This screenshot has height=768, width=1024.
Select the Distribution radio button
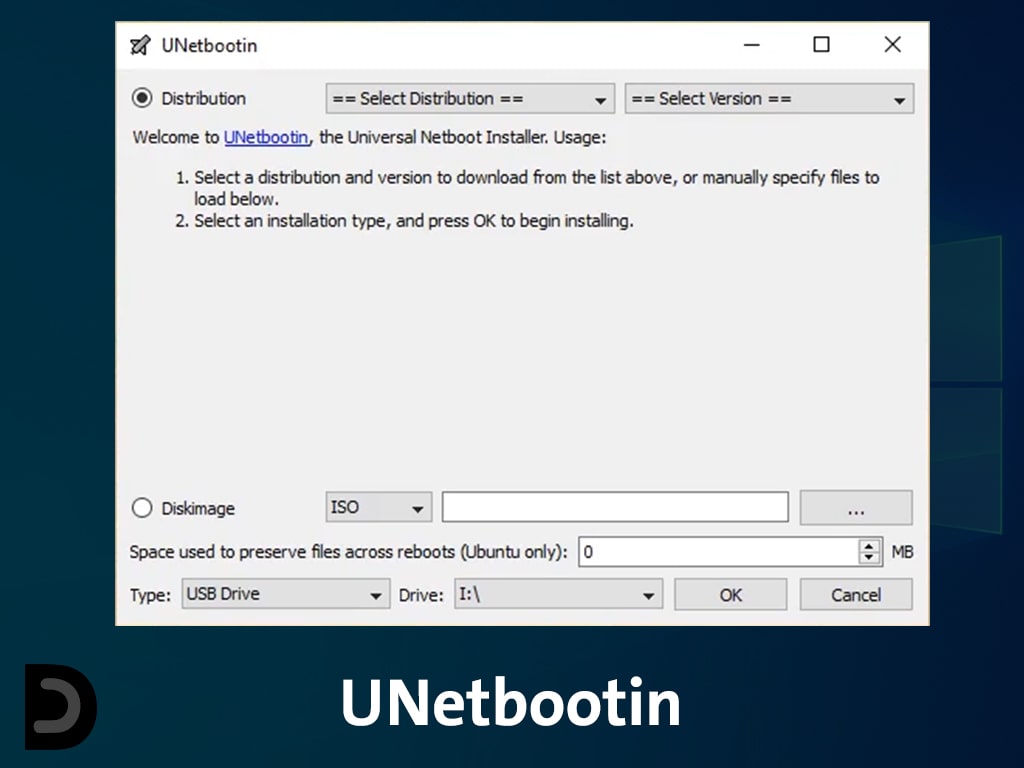click(142, 98)
